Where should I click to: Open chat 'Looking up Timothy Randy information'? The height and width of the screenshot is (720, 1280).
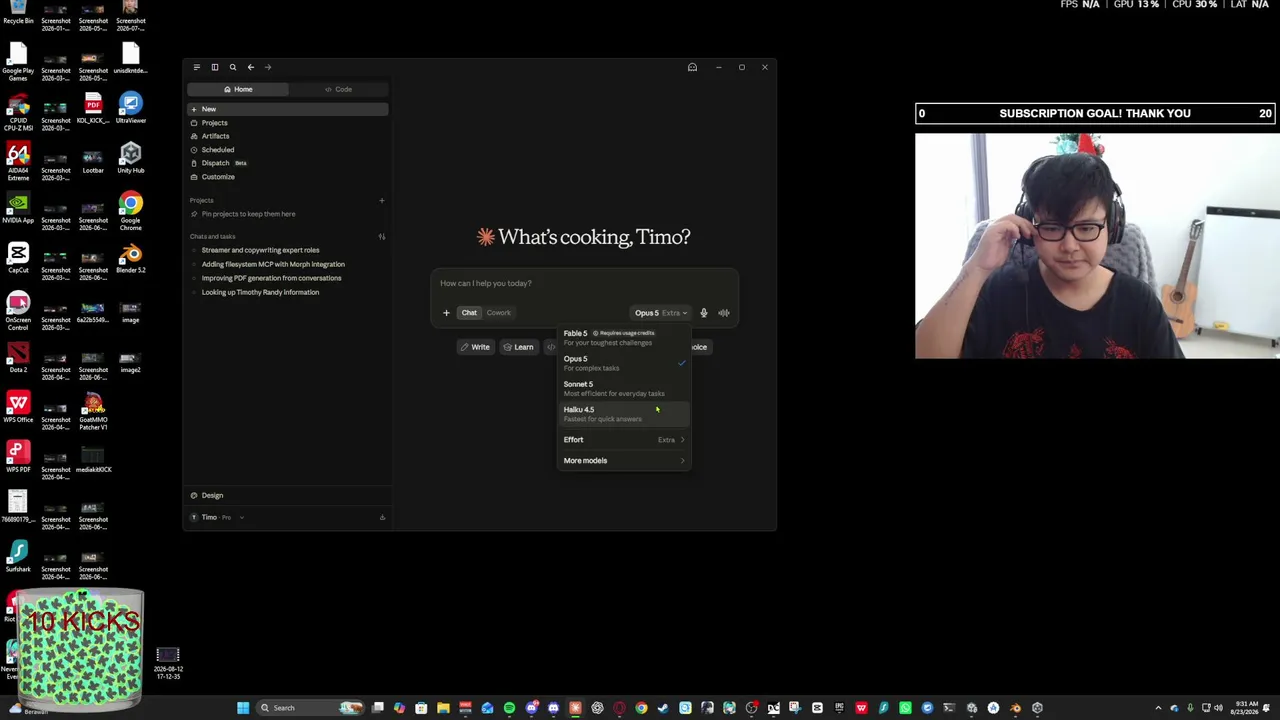(x=288, y=292)
